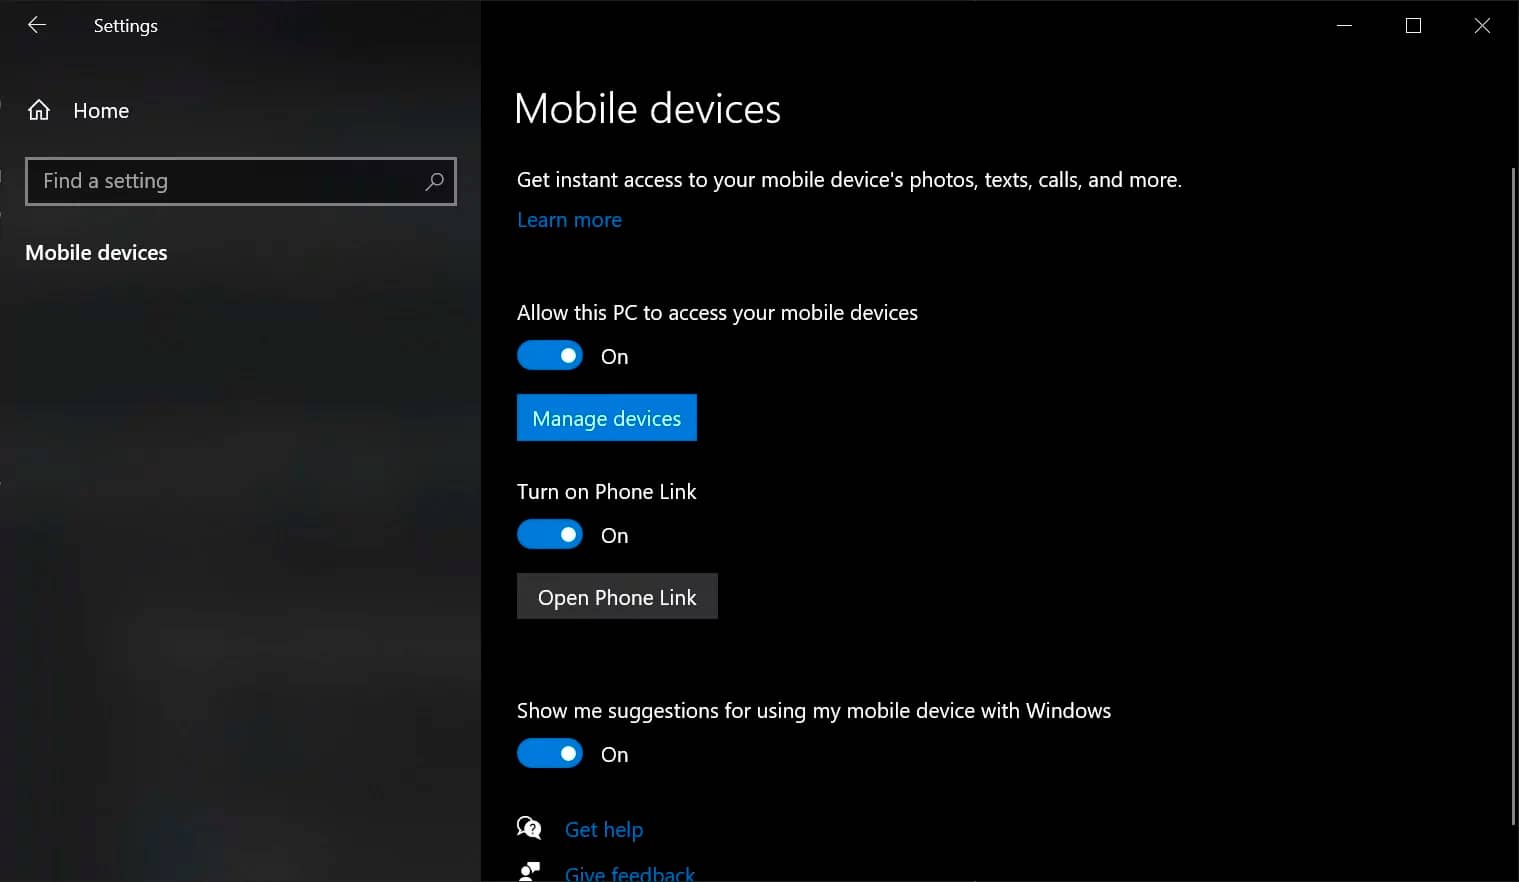1519x882 pixels.
Task: Open the Get help link
Action: pos(604,829)
